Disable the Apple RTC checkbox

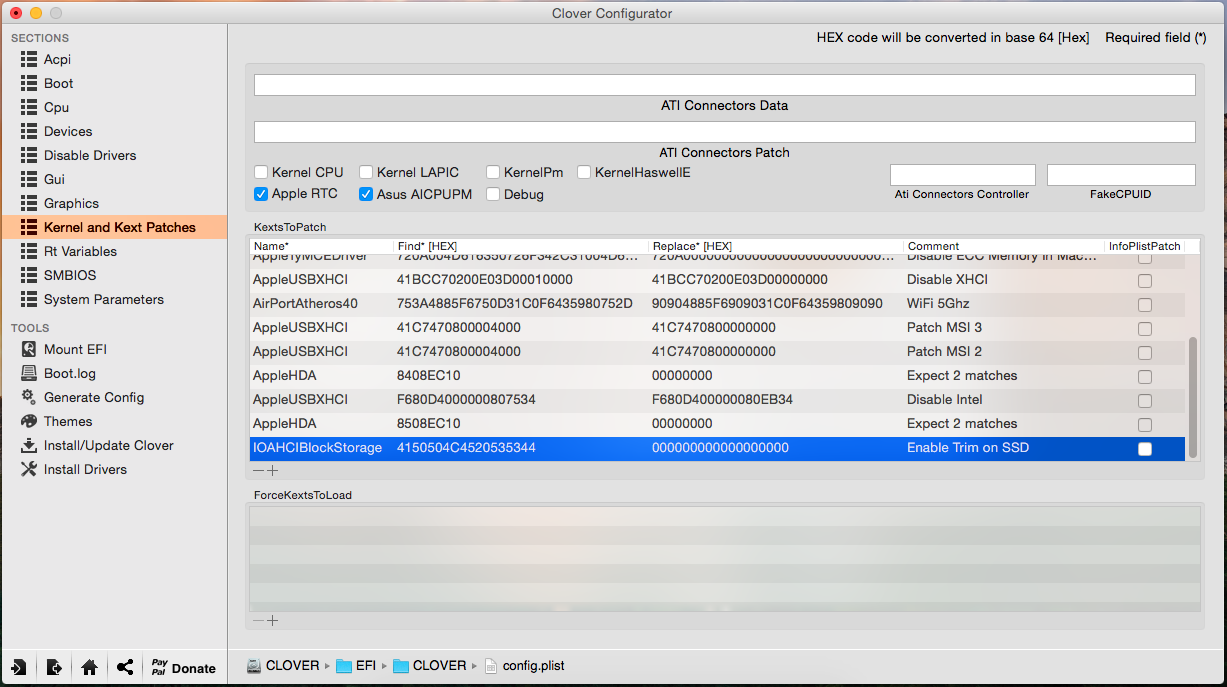coord(261,194)
